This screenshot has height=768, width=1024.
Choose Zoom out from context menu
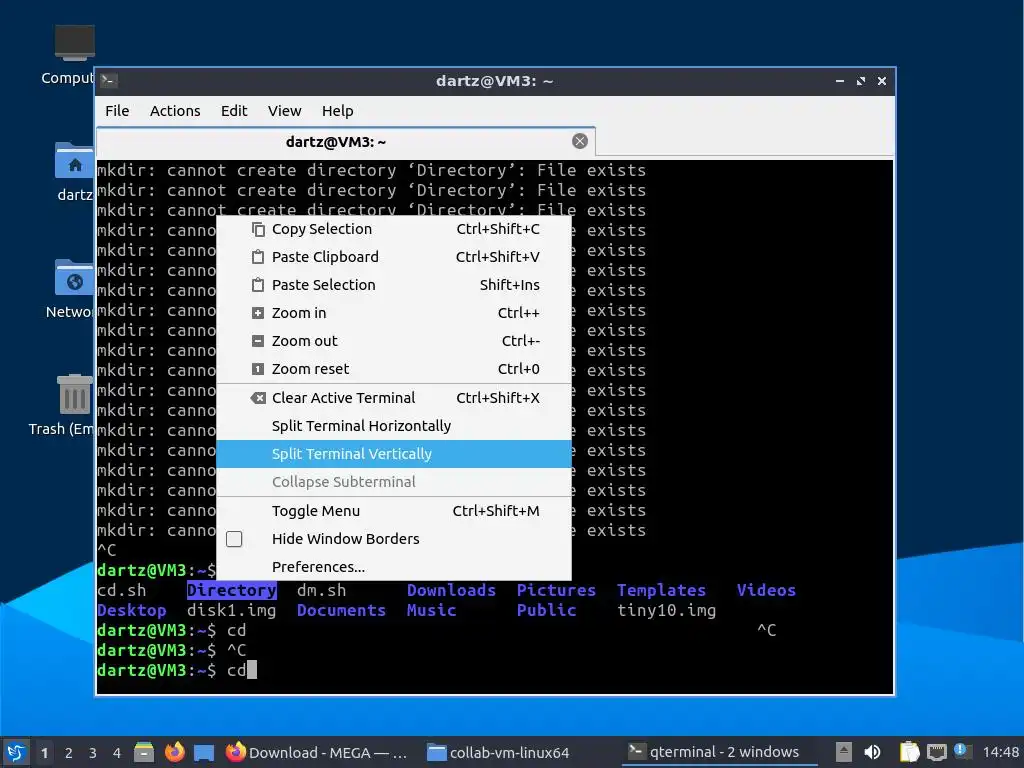394,342
